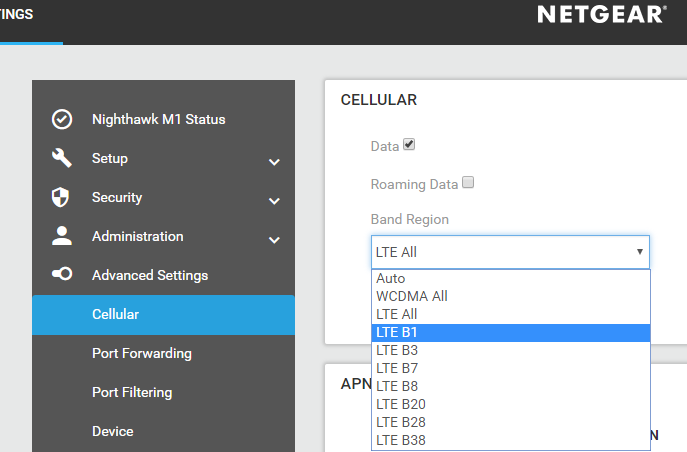Choose Auto in Band Region list
Viewport: 687px width, 452px height.
click(x=510, y=279)
